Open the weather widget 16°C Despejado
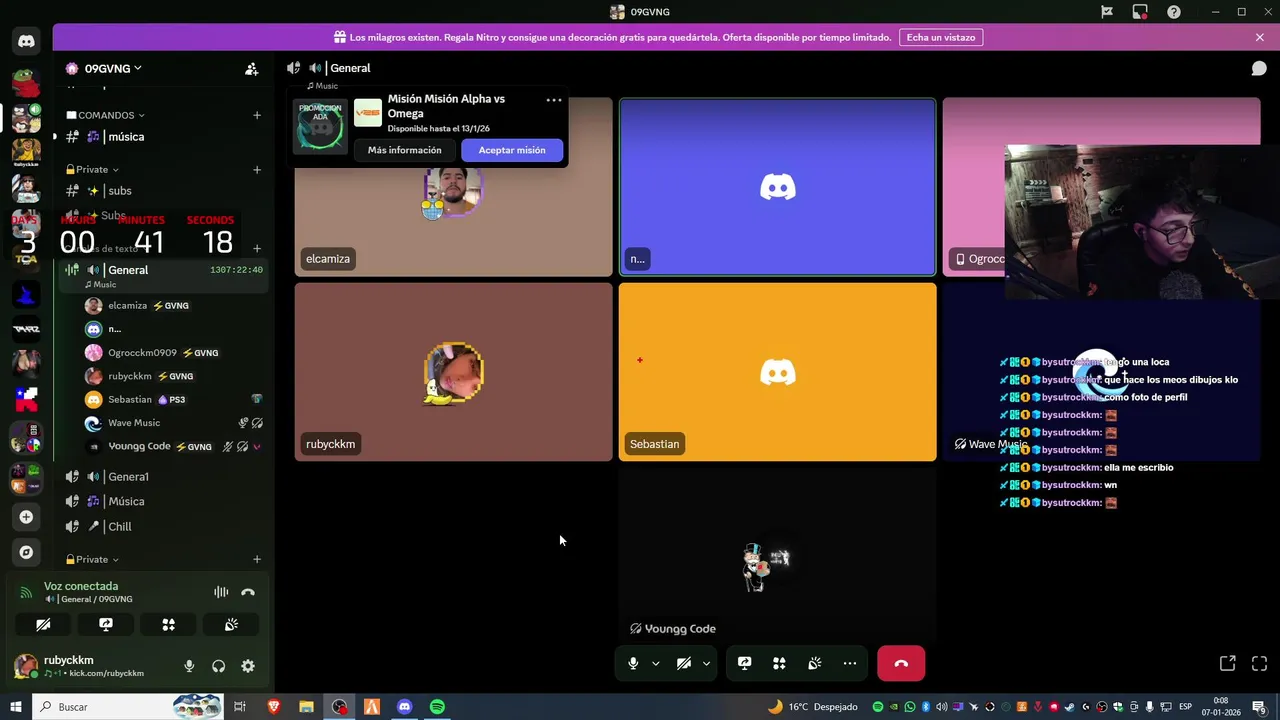The height and width of the screenshot is (720, 1280). tap(812, 707)
